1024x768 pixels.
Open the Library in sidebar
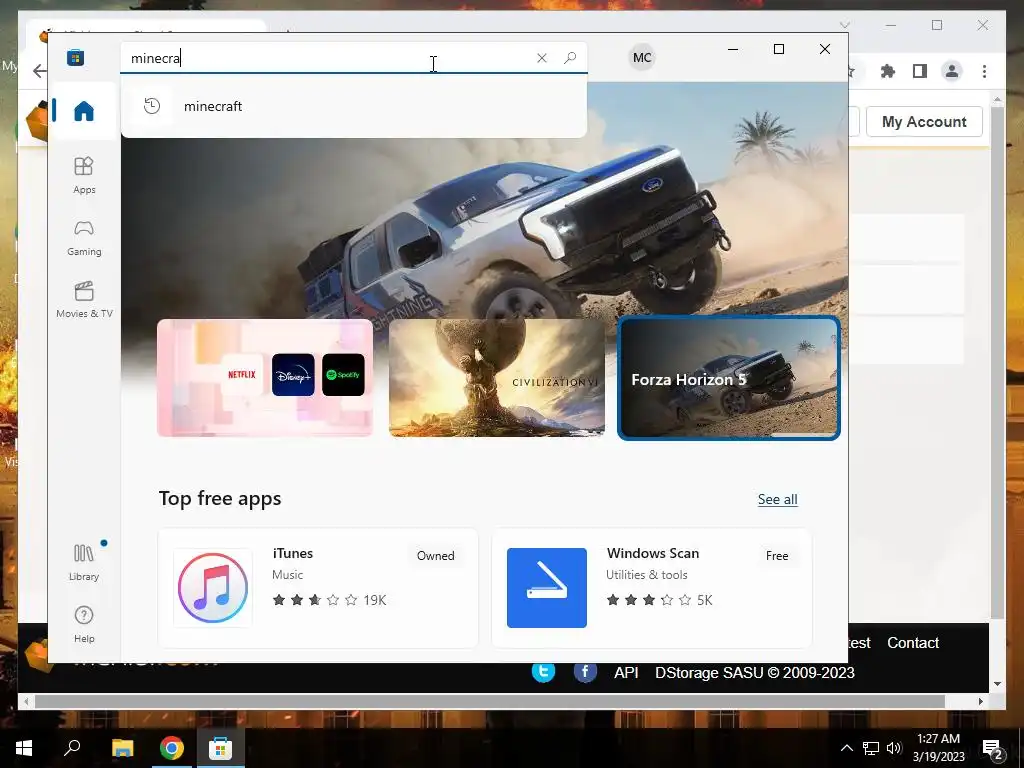[84, 562]
